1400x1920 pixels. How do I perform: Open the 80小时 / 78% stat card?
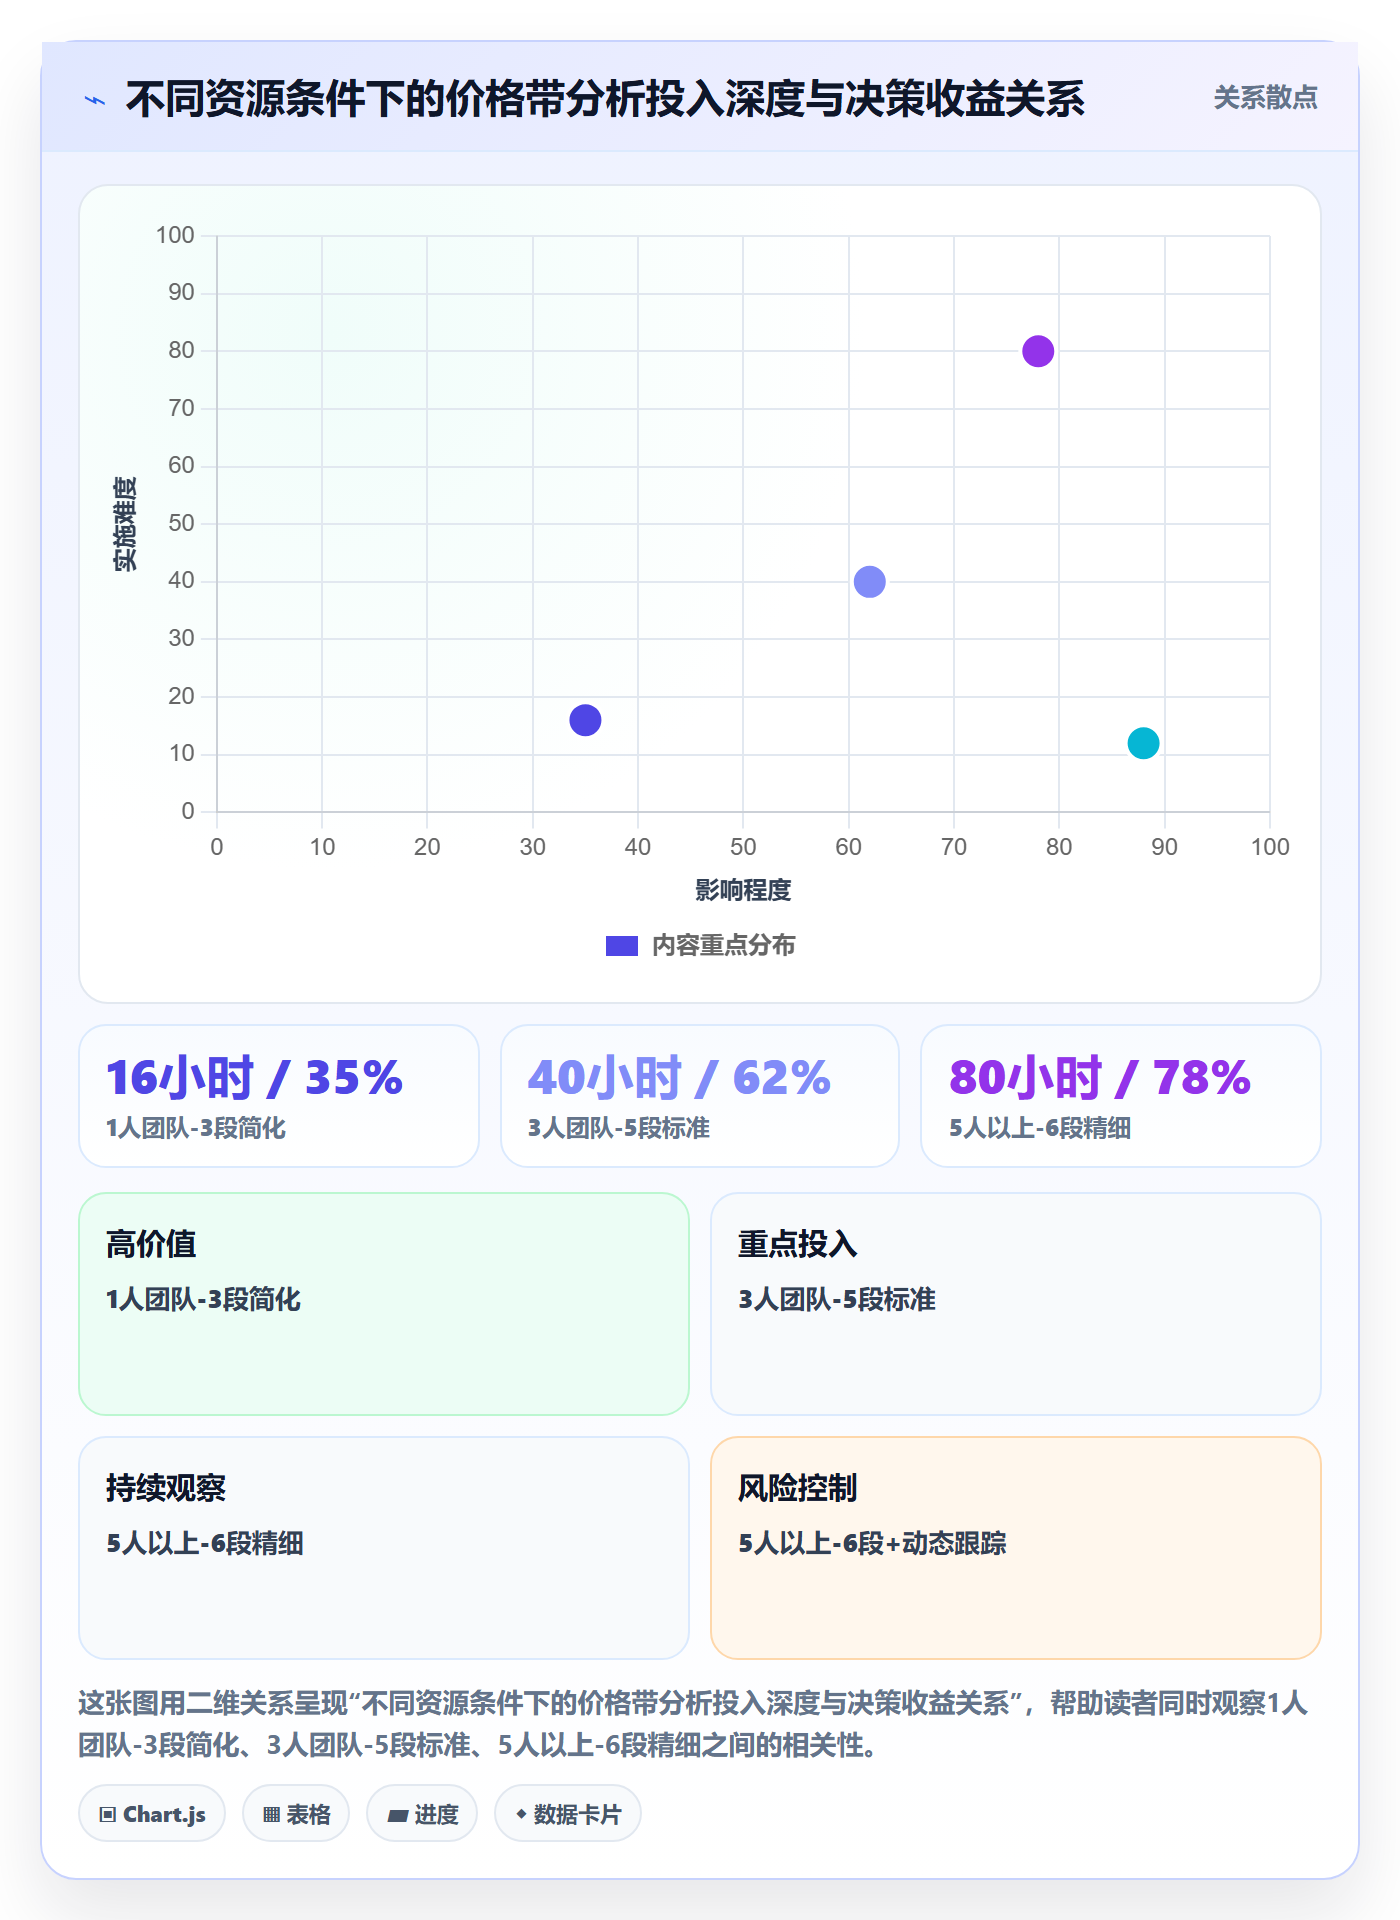[x=1121, y=1096]
